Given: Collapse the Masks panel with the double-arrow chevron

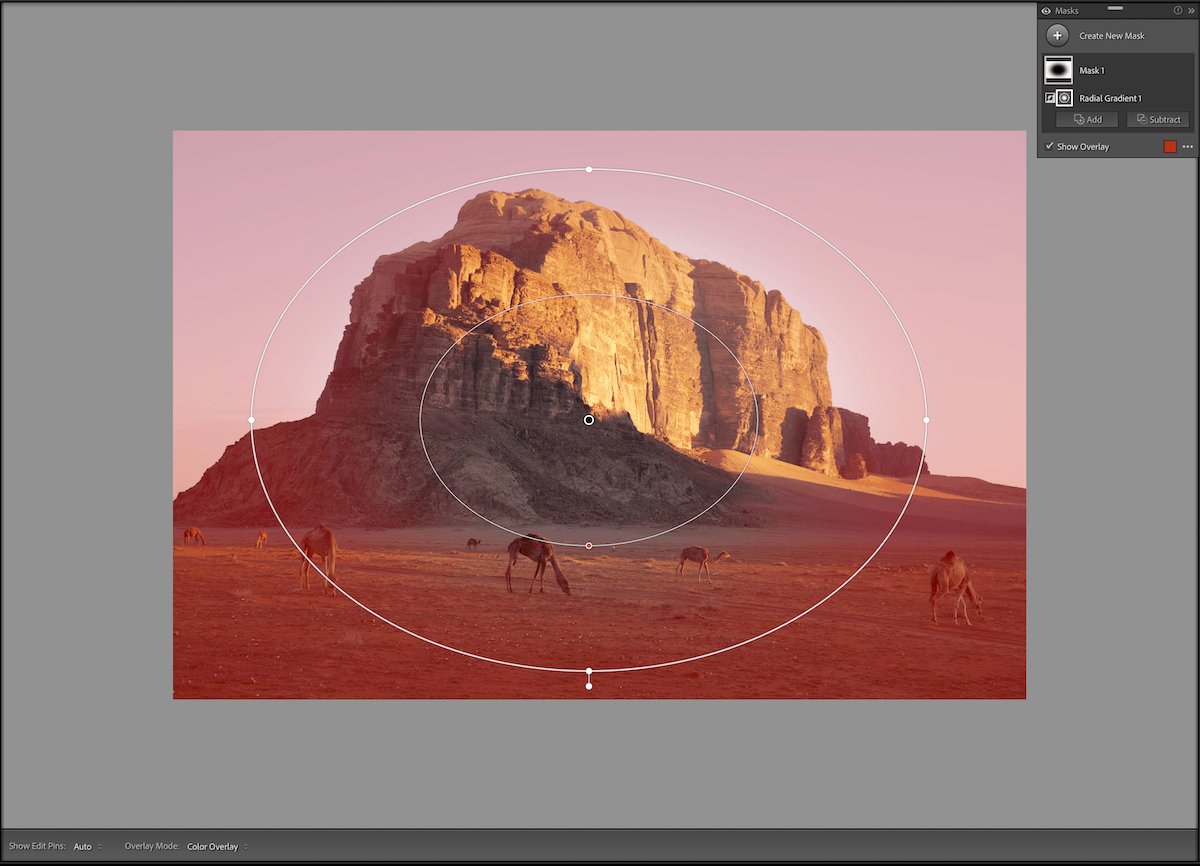Looking at the screenshot, I should (1193, 10).
